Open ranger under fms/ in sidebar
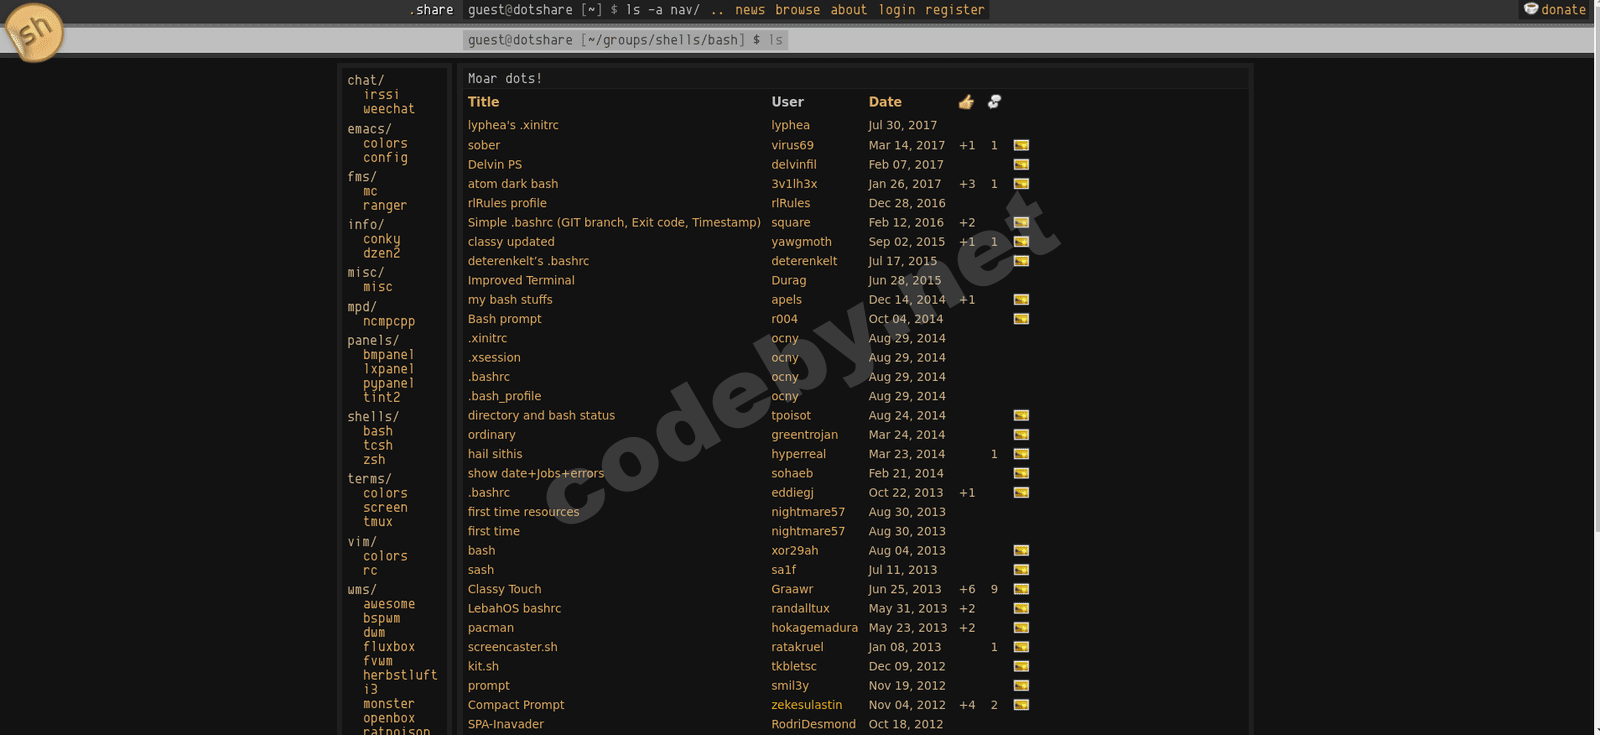This screenshot has width=1600, height=735. pos(385,206)
